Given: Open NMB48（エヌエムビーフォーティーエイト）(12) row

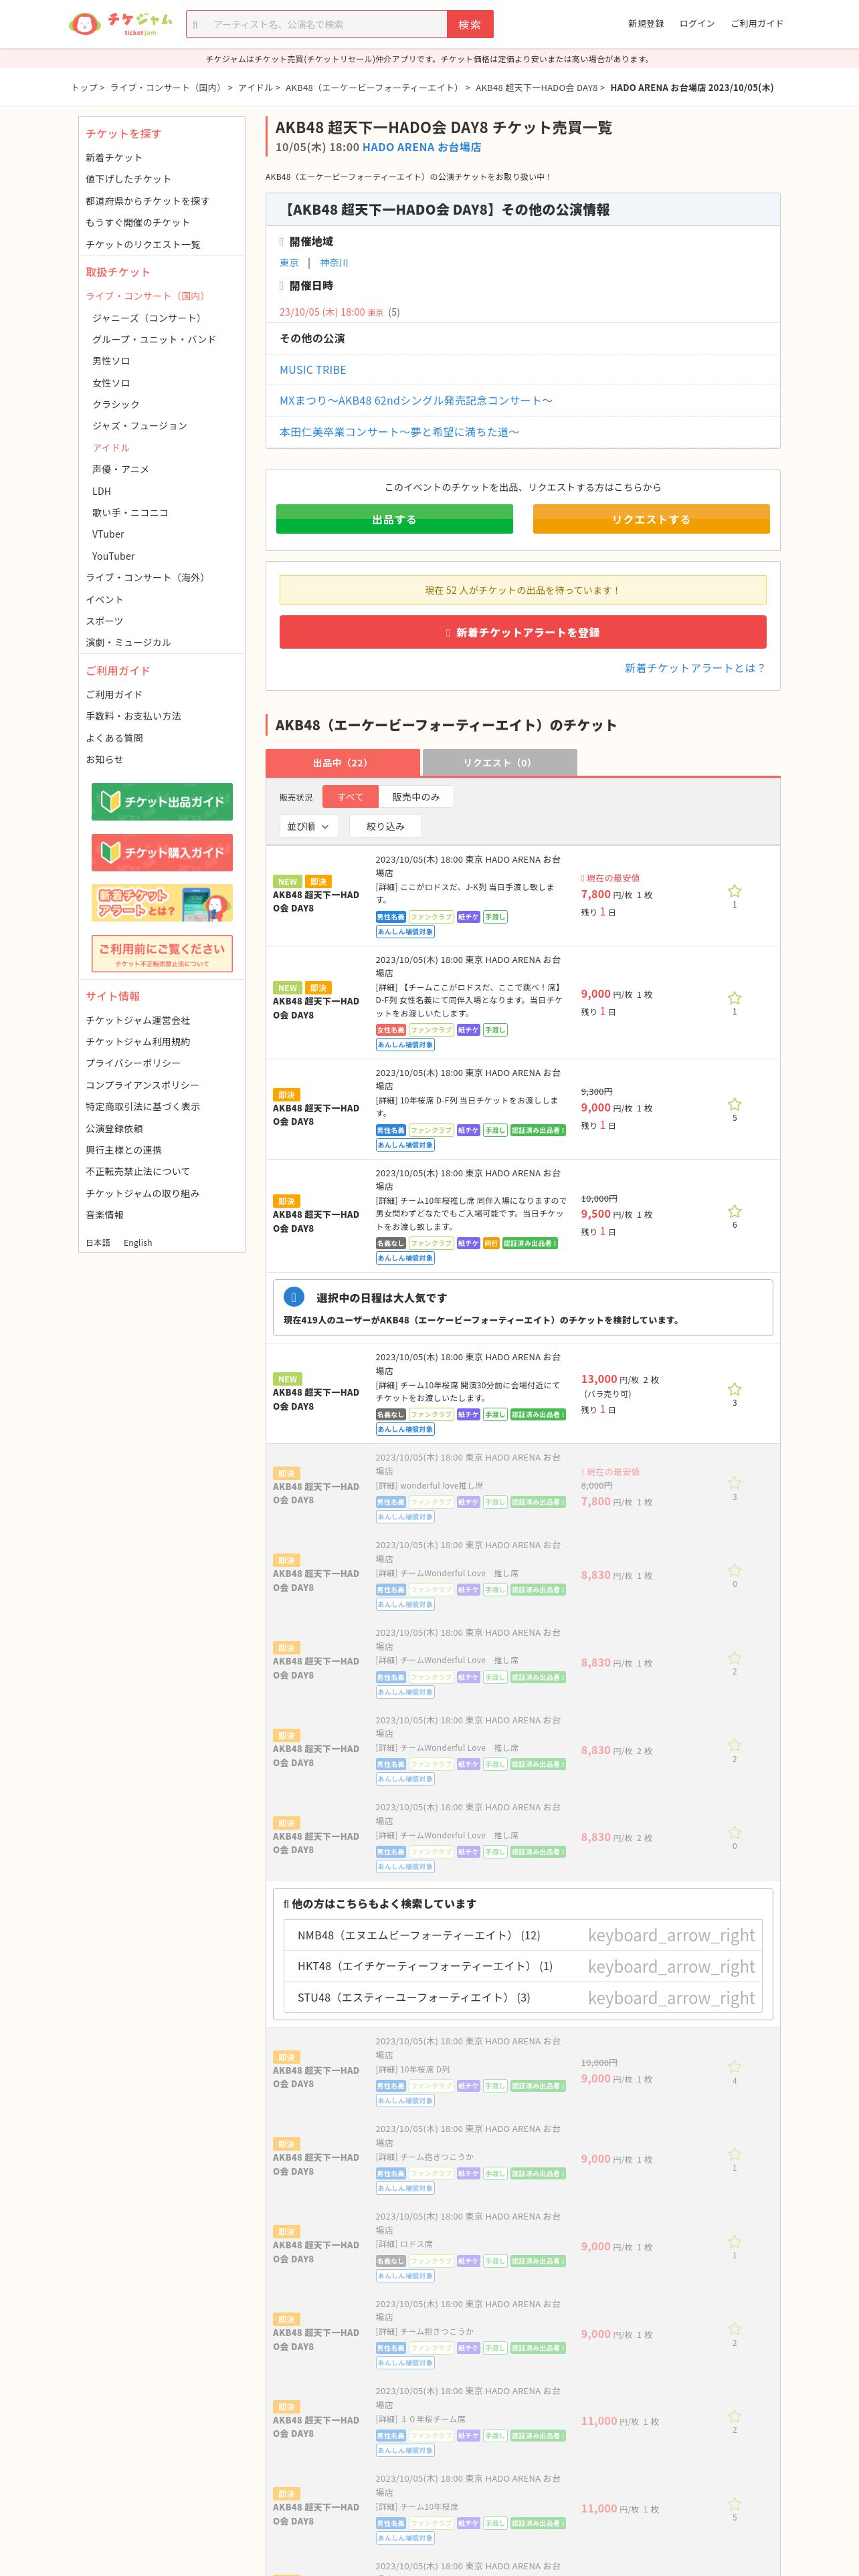Looking at the screenshot, I should point(523,1935).
